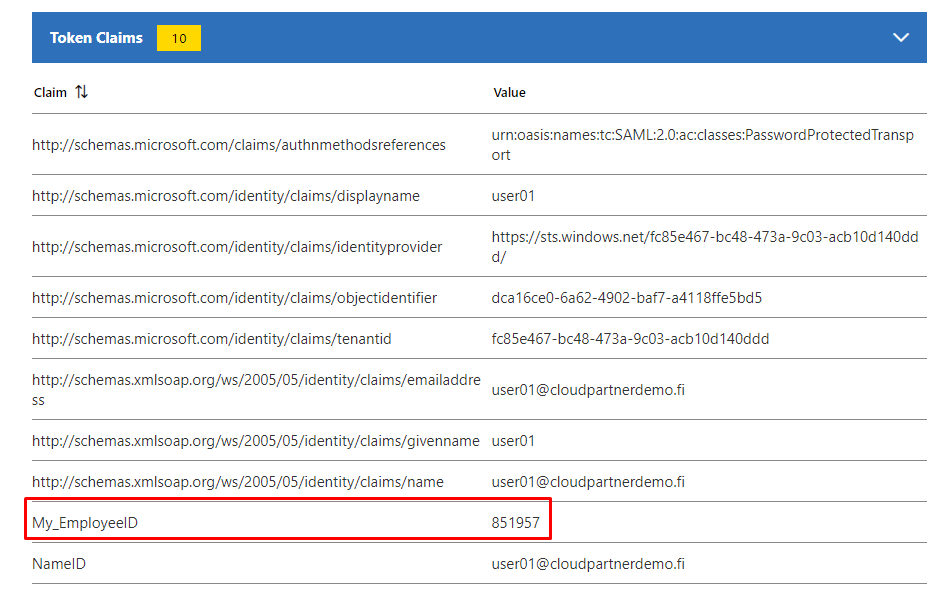934x590 pixels.
Task: Click the email value in the NameID row
Action: (x=588, y=564)
